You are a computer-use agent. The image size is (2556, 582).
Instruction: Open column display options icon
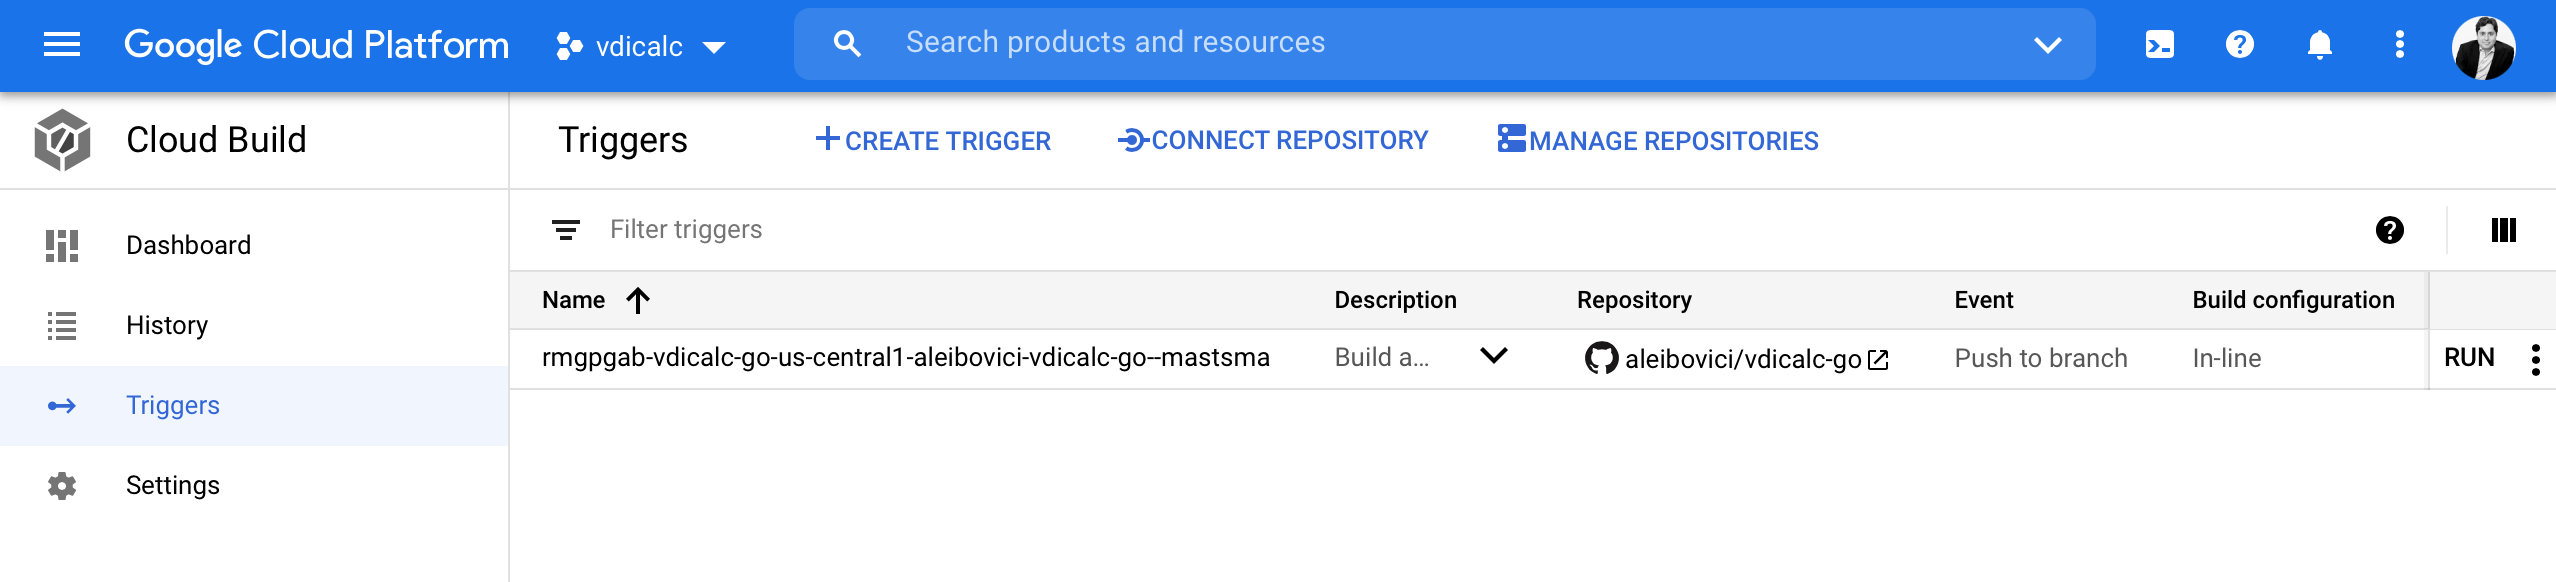pyautogui.click(x=2503, y=230)
